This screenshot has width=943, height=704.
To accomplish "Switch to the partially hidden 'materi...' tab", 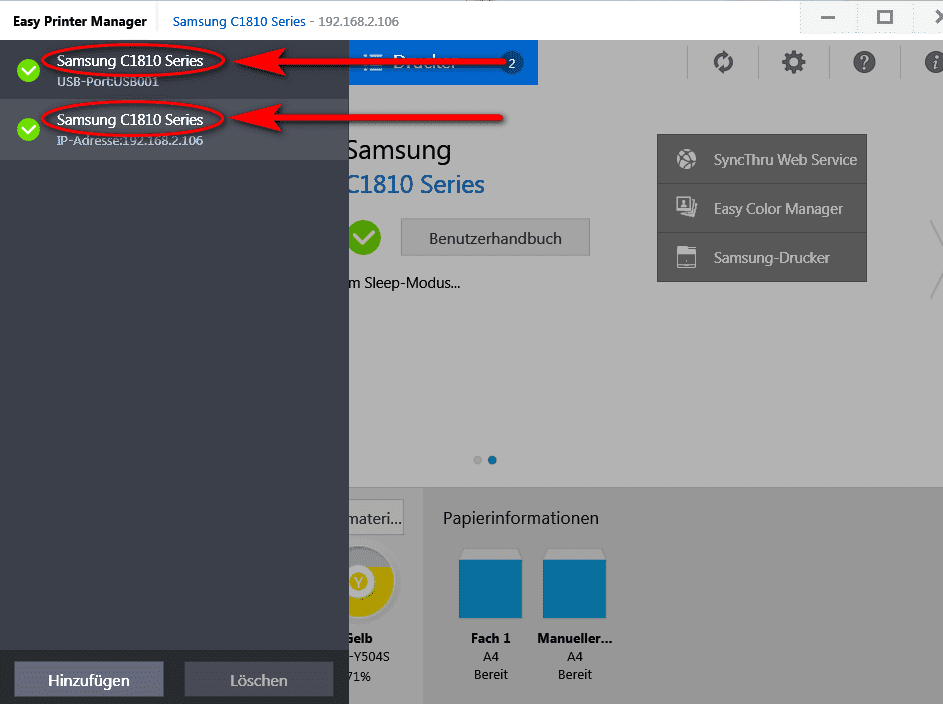I will click(376, 518).
